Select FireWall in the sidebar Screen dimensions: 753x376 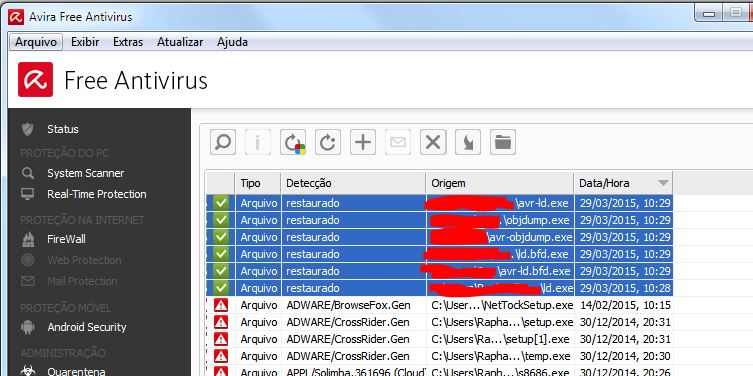click(x=66, y=239)
